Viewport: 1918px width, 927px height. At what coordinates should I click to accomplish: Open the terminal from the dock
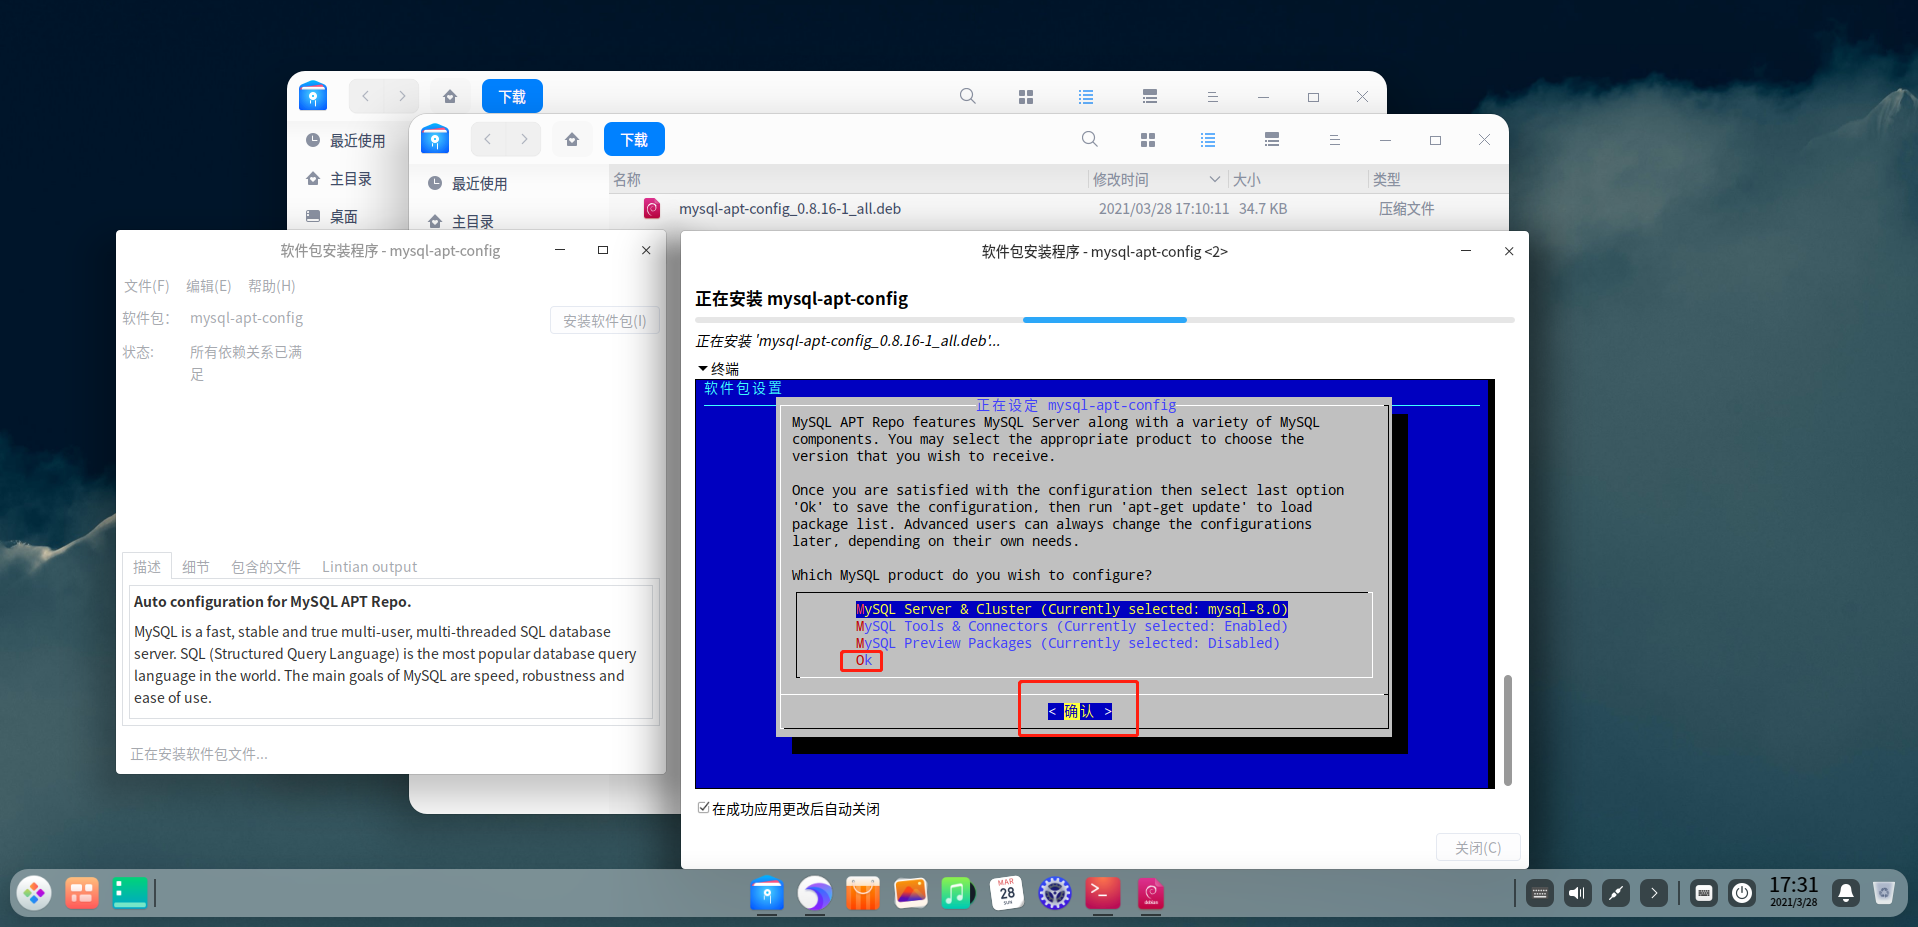[x=1103, y=893]
